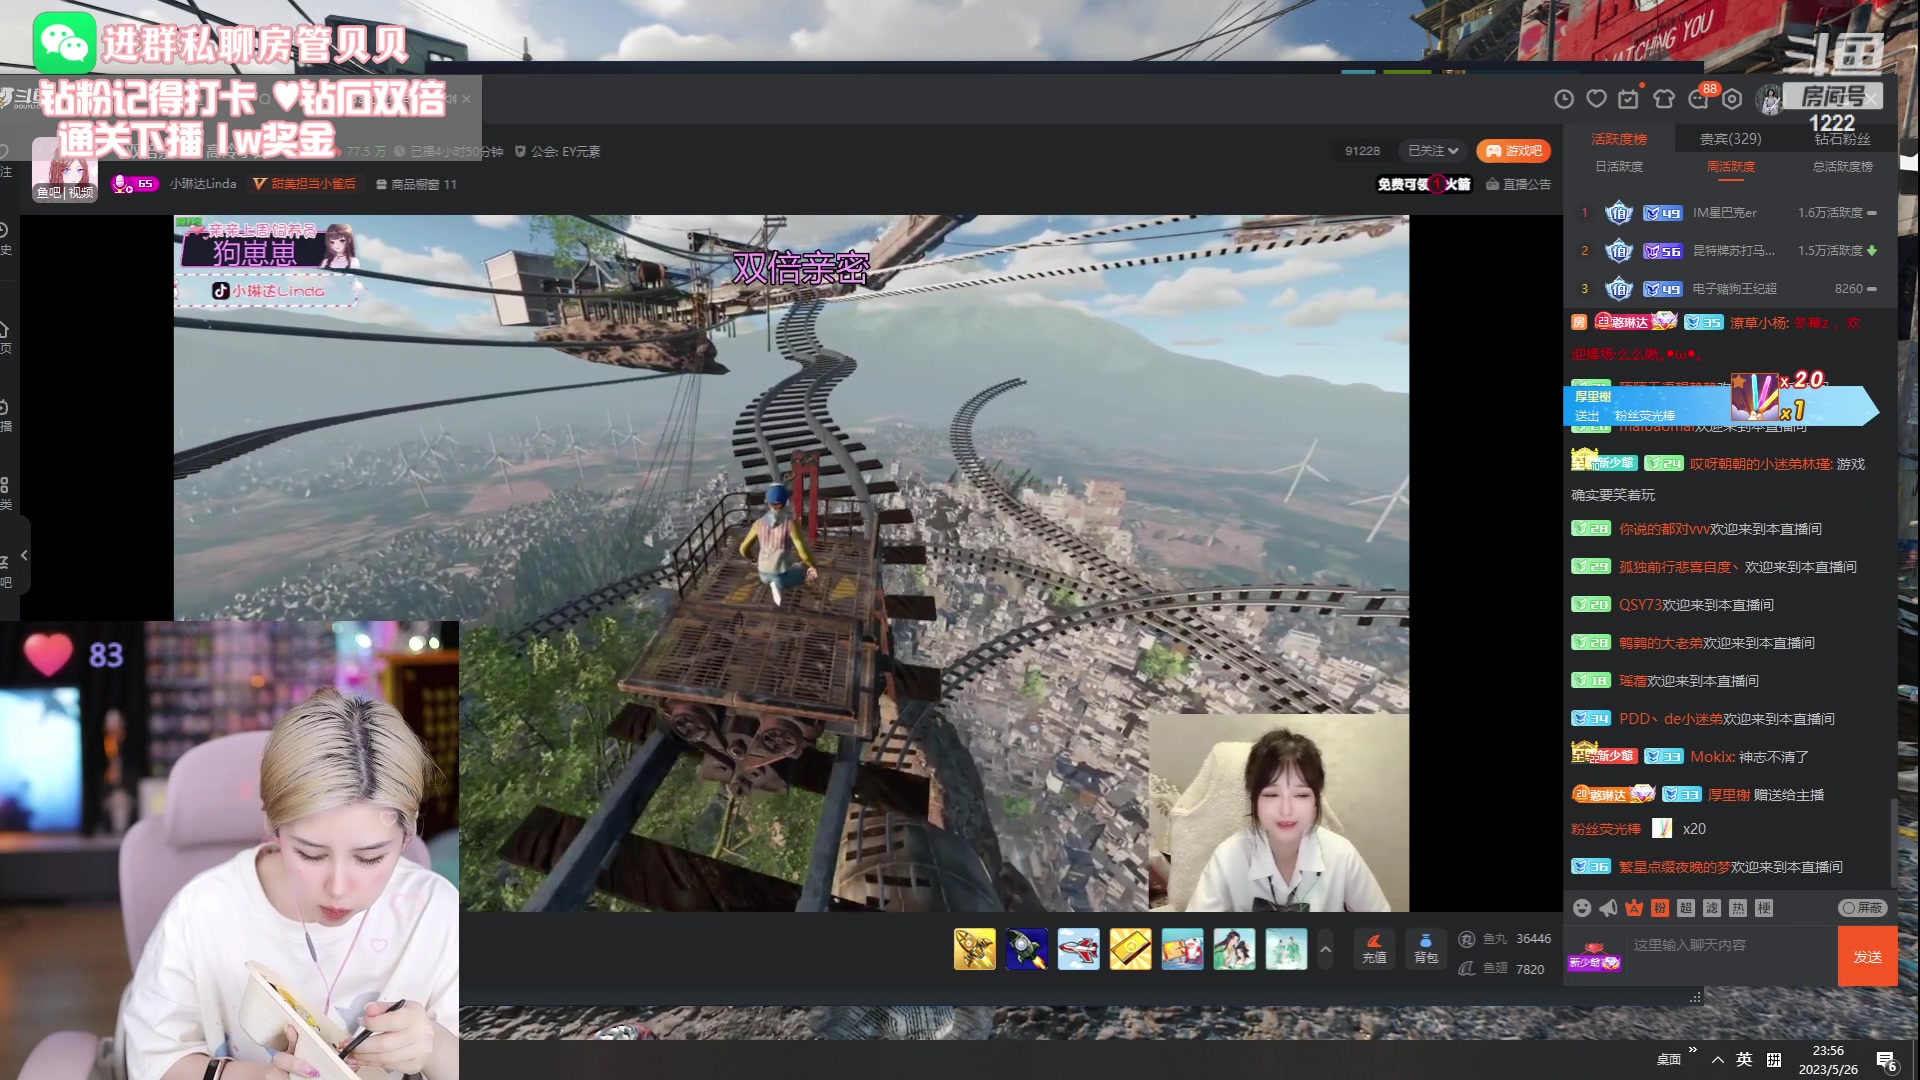Open rank 3 user 电子赌狗王纪超
1920x1080 pixels.
(1734, 289)
